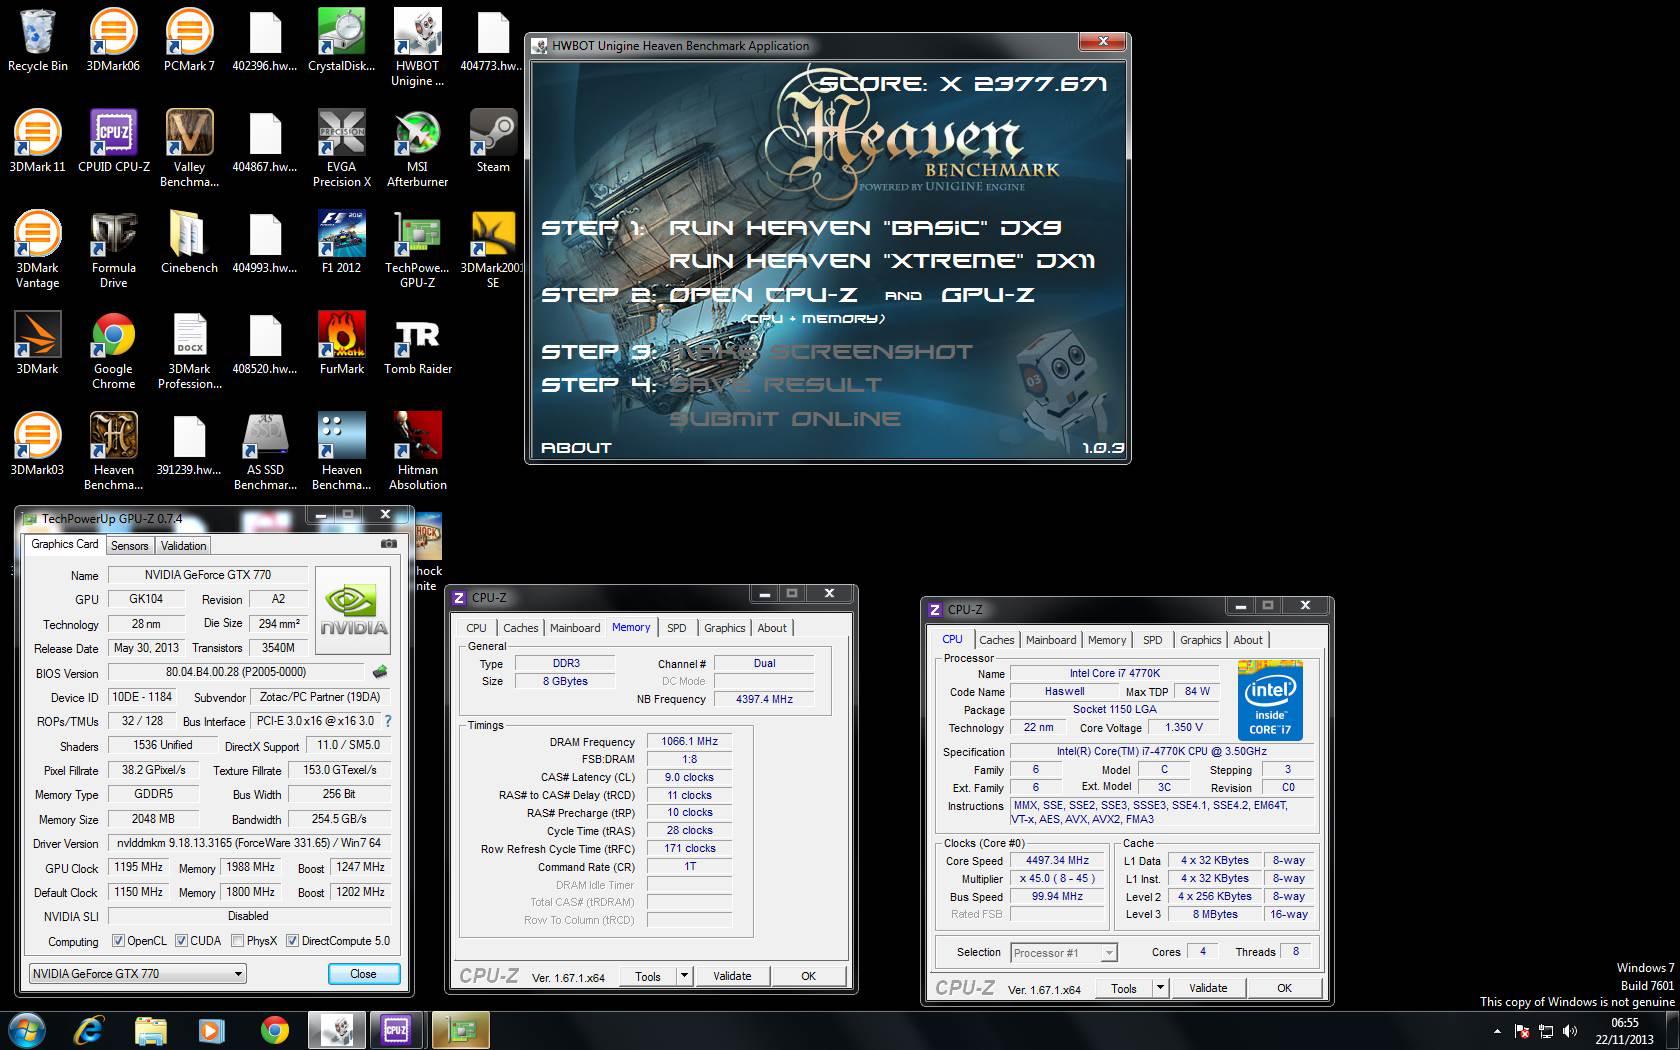The width and height of the screenshot is (1680, 1050).
Task: Open the CrystalDisk desktop shortcut
Action: 341,41
